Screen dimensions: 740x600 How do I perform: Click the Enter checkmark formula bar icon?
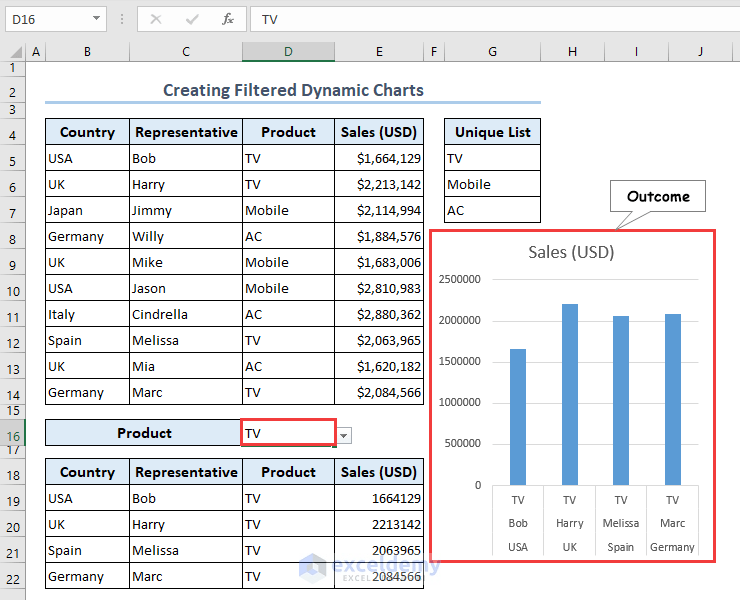(192, 19)
